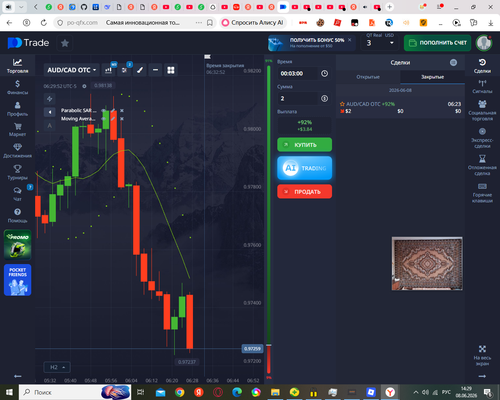Click the clock icon next to time field

[324, 73]
